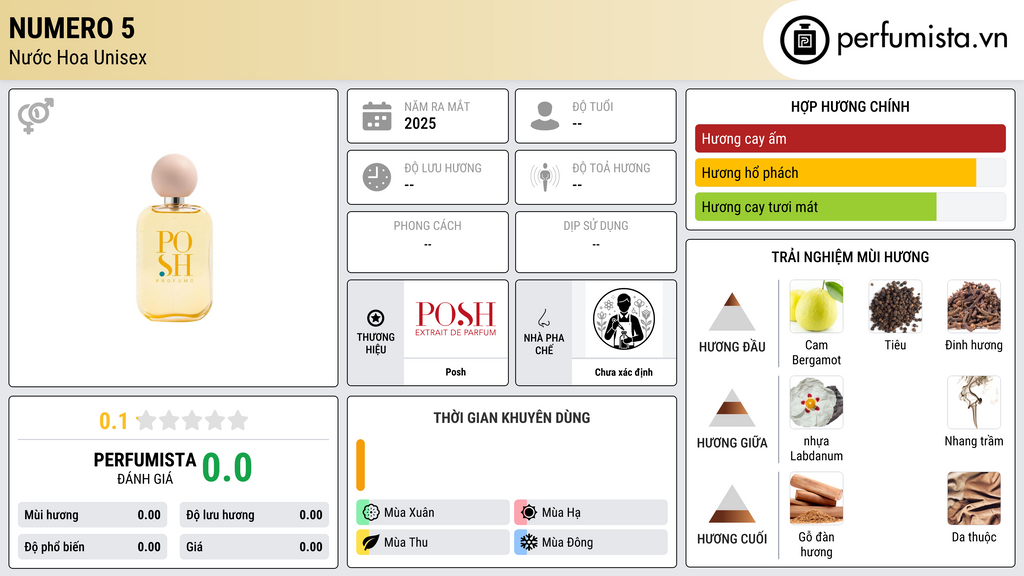Click the Mùa Đông snowflake icon
The width and height of the screenshot is (1024, 576).
[x=529, y=542]
